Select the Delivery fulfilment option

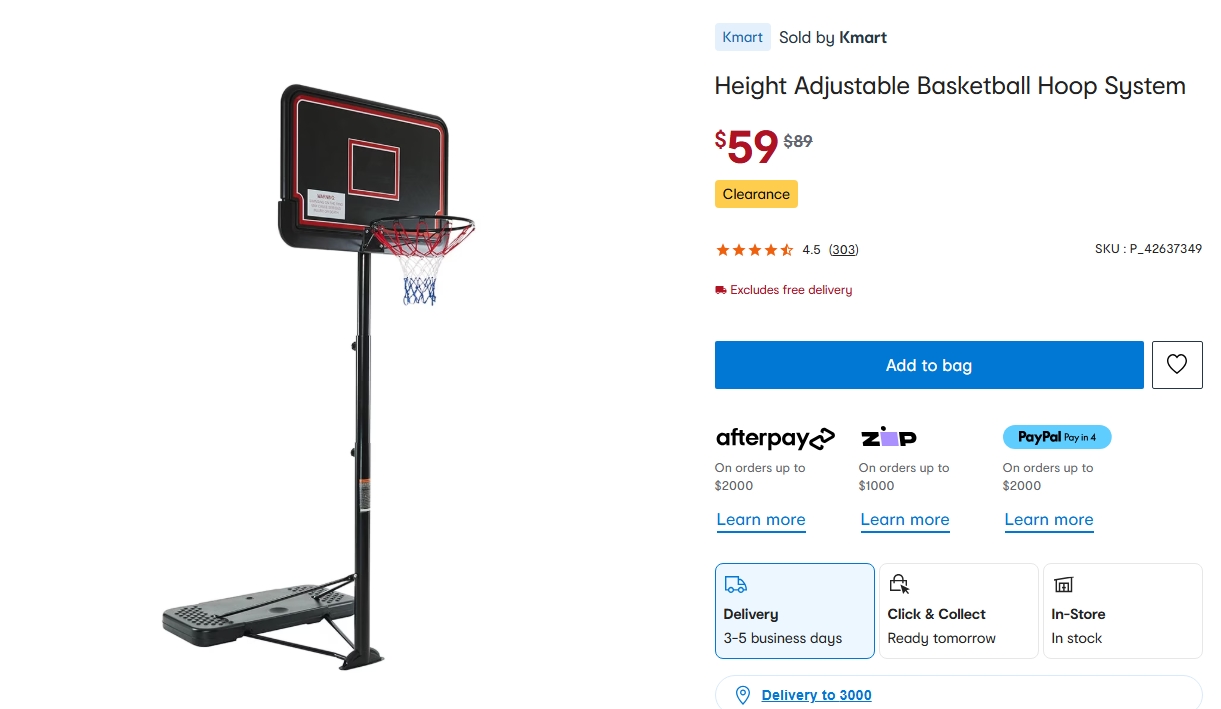point(795,611)
